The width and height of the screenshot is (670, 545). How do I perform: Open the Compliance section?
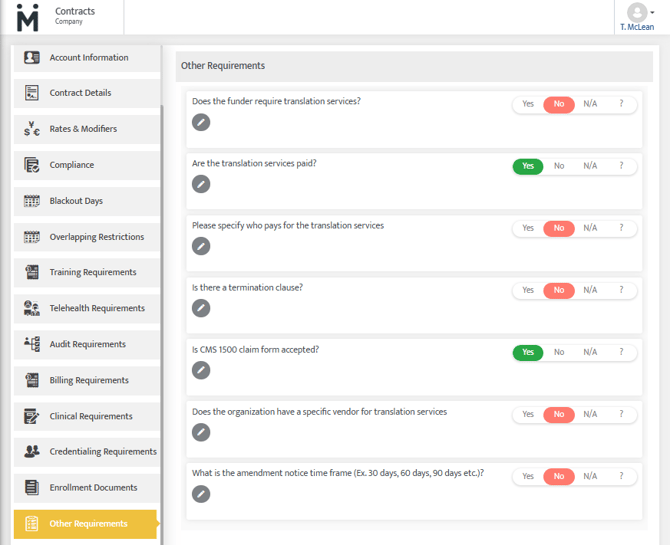tap(72, 165)
